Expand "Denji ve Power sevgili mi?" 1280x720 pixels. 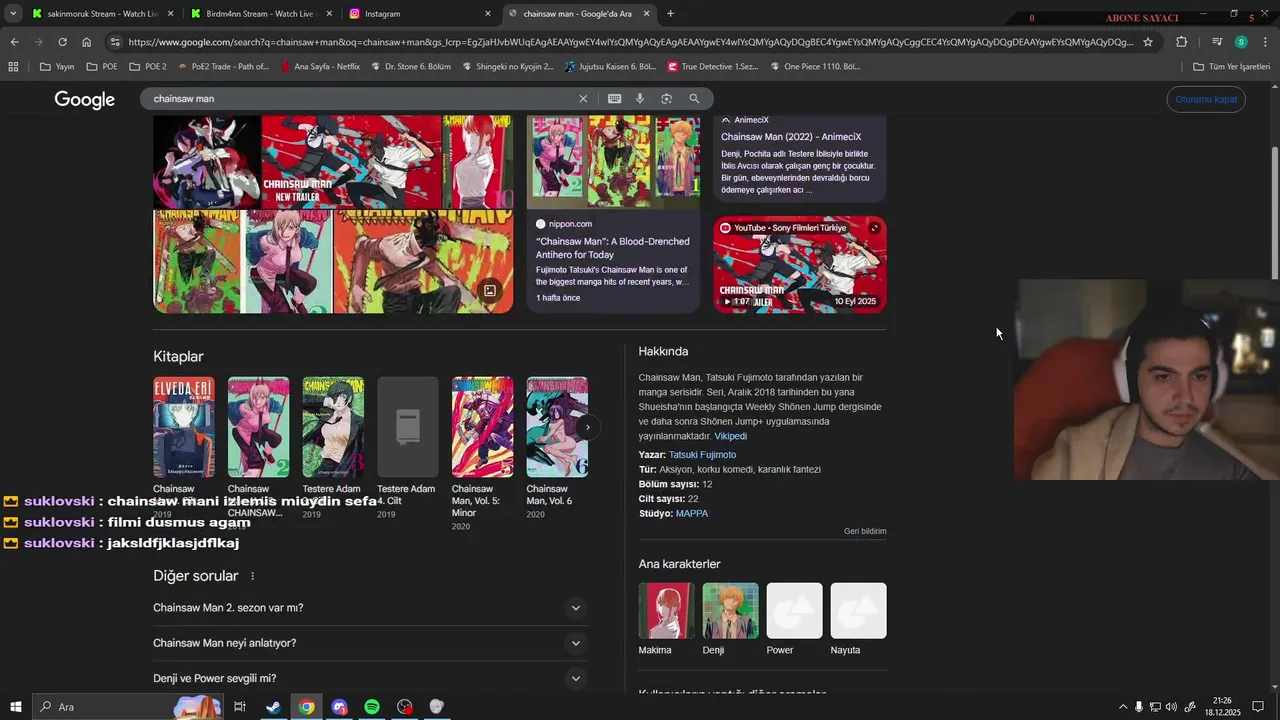[369, 678]
